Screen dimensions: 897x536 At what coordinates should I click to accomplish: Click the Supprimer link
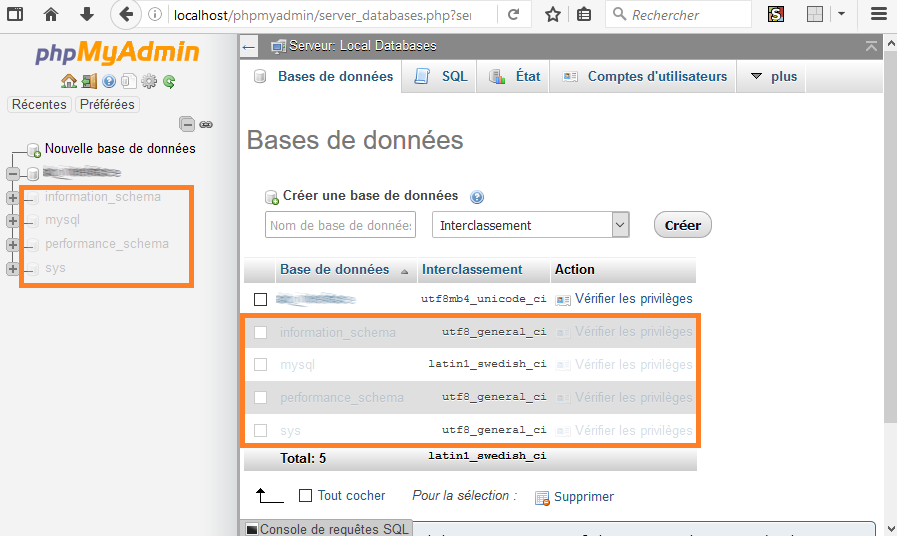584,497
